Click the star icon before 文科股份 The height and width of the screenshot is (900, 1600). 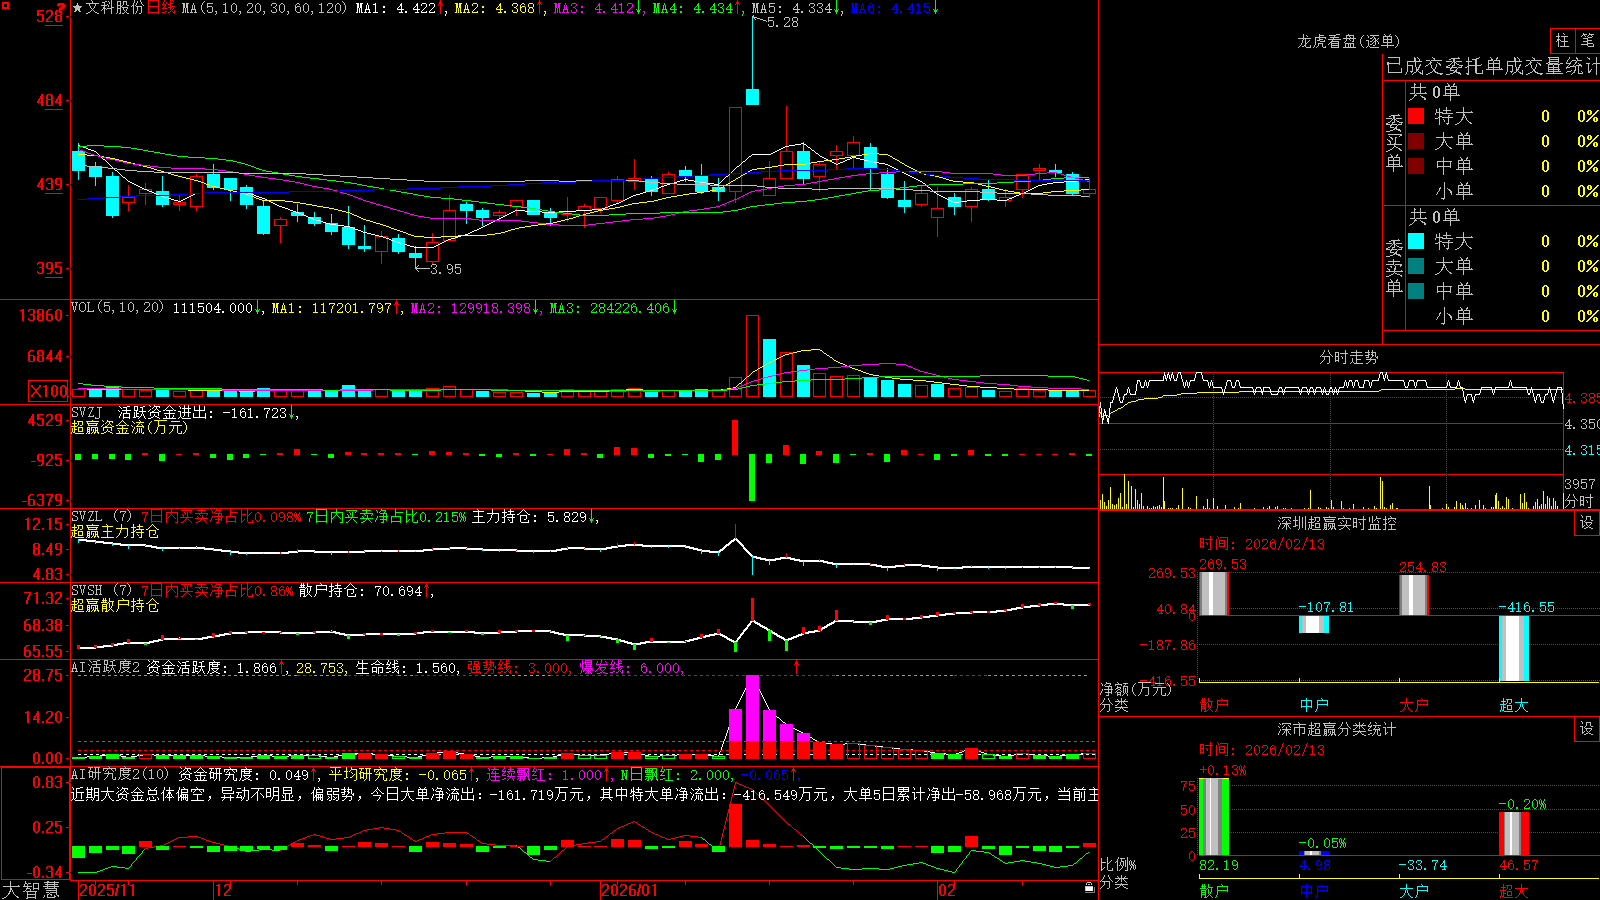click(x=78, y=8)
